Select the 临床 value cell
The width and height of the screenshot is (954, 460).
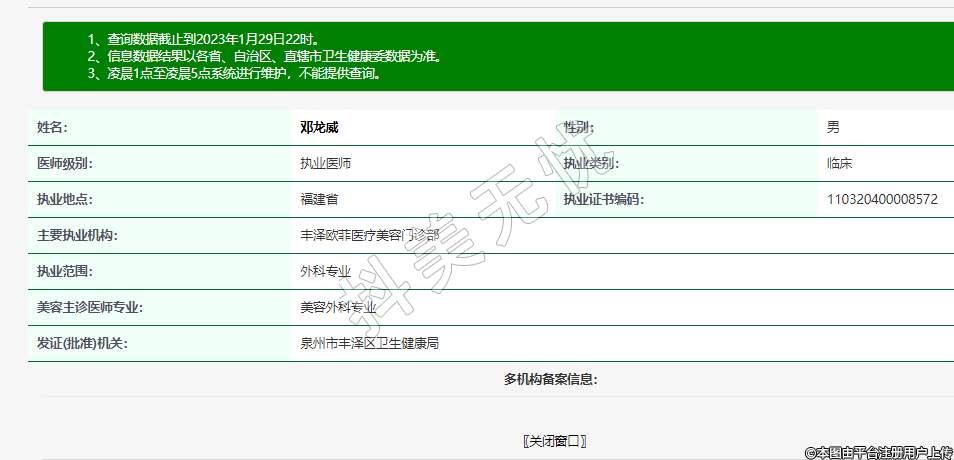839,164
